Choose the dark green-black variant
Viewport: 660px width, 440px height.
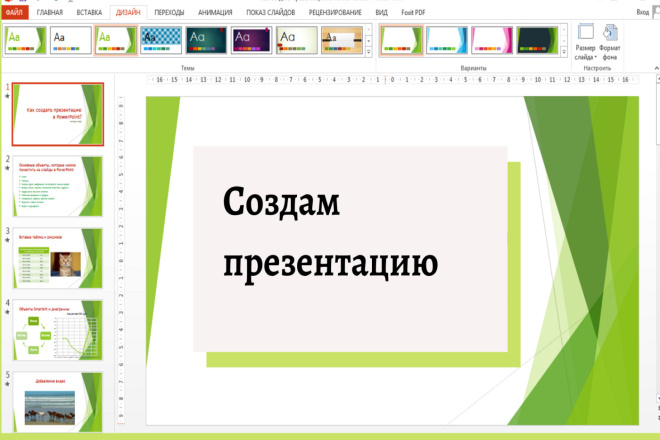click(537, 40)
